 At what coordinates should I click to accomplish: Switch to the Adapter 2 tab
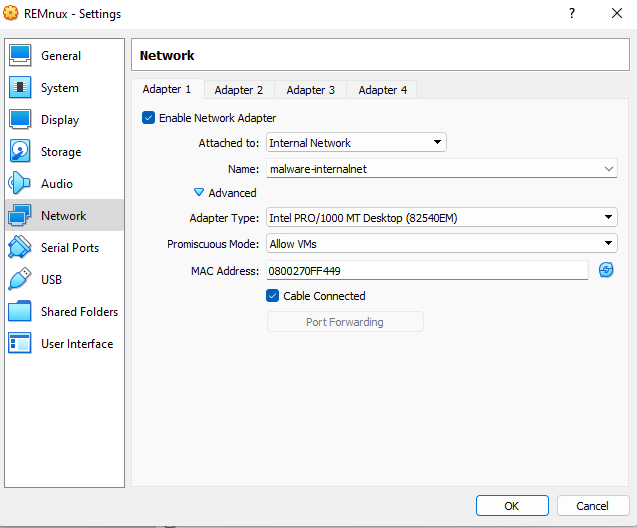(239, 90)
